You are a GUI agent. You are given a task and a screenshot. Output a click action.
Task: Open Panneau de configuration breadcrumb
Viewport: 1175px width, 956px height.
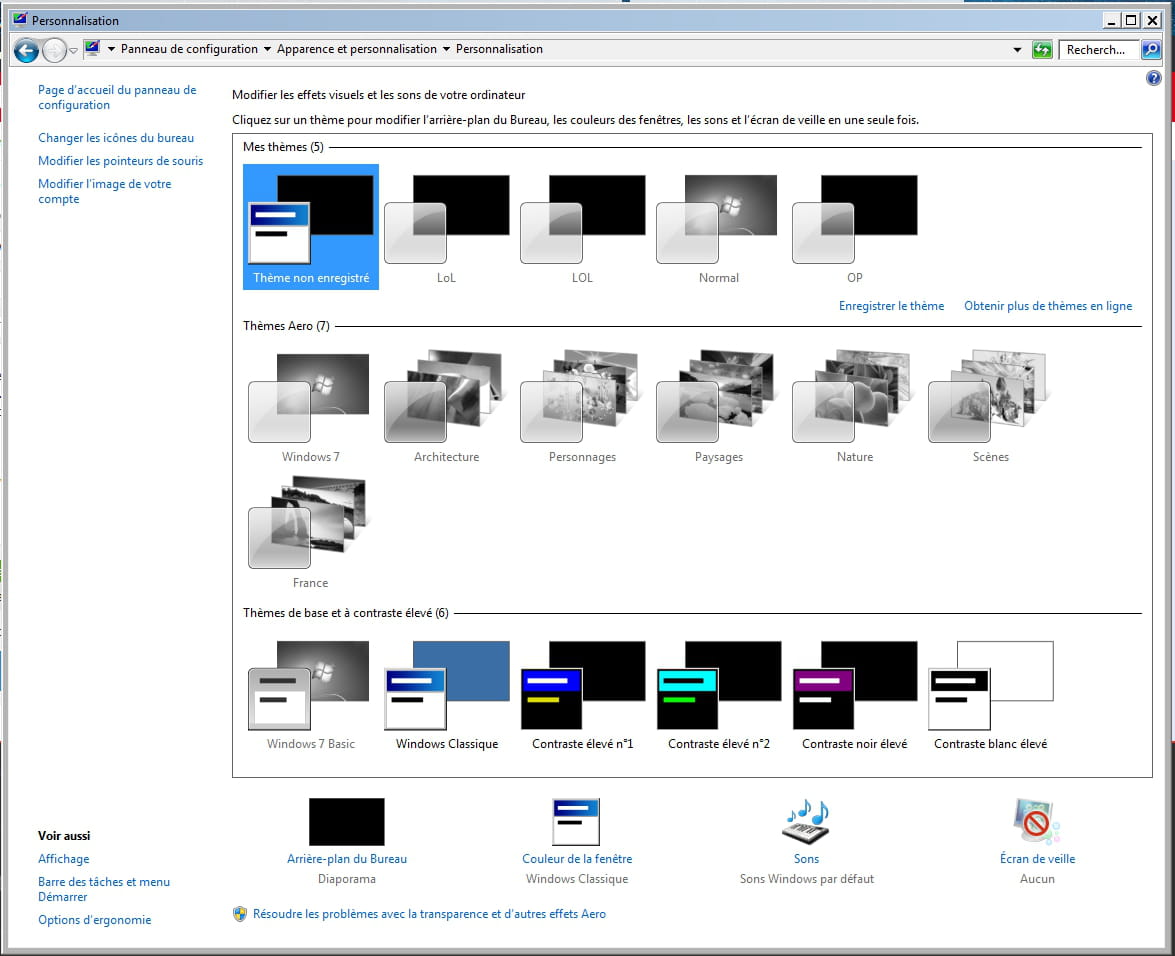tap(190, 49)
